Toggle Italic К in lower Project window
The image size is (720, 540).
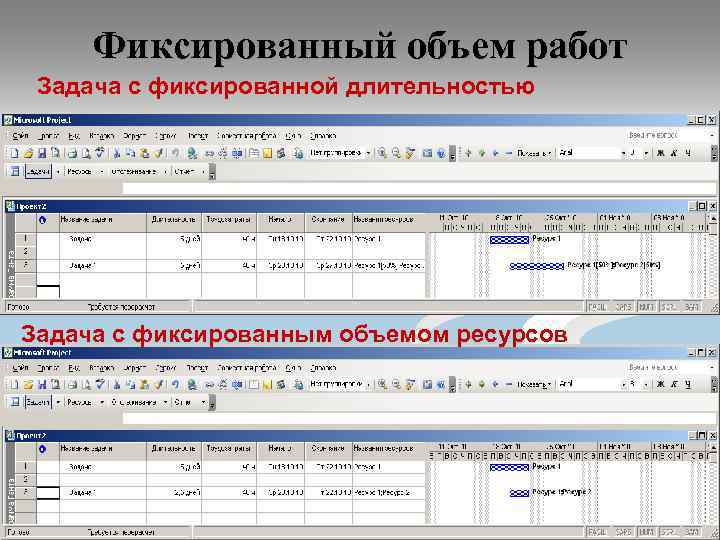point(674,384)
